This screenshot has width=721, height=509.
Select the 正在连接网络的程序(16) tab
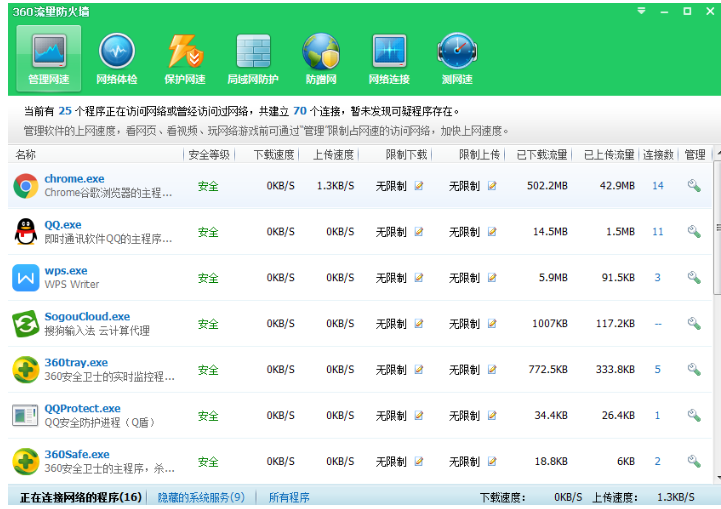click(81, 497)
